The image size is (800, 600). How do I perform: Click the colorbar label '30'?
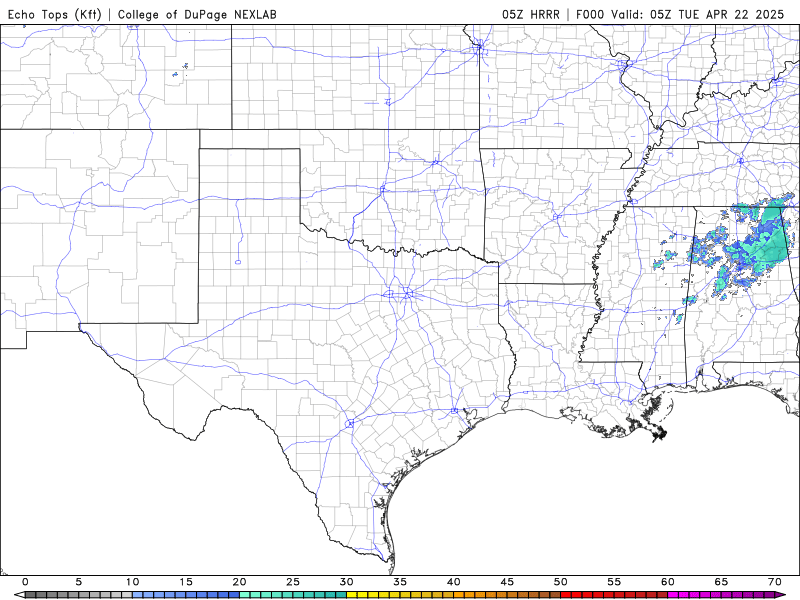coord(346,582)
